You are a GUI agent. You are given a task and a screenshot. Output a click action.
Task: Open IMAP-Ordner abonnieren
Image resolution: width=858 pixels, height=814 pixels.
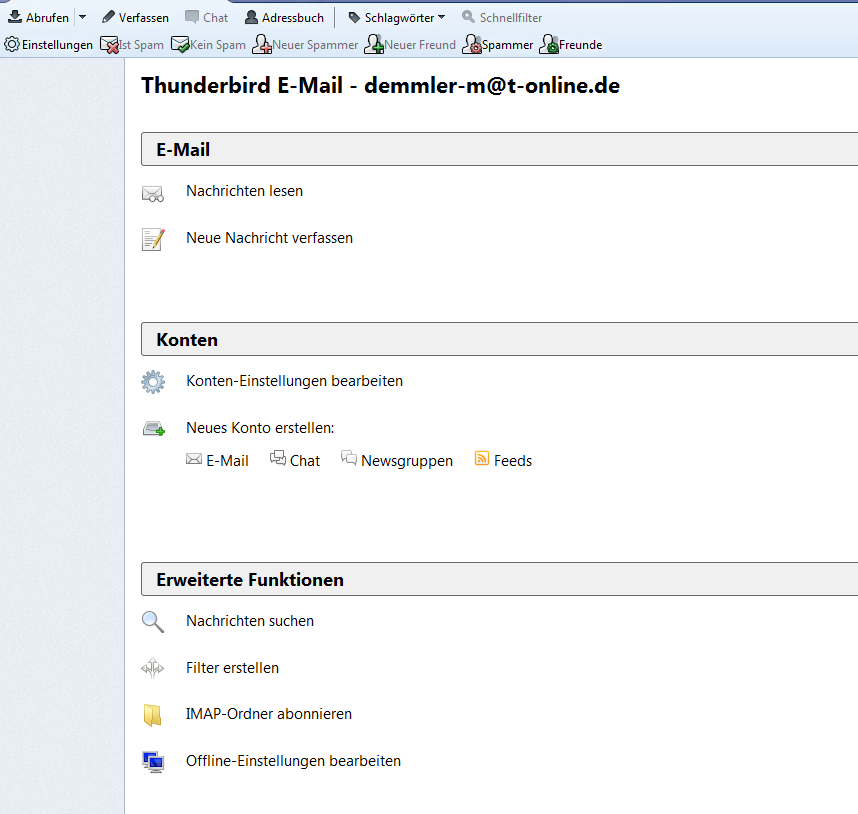pos(269,714)
